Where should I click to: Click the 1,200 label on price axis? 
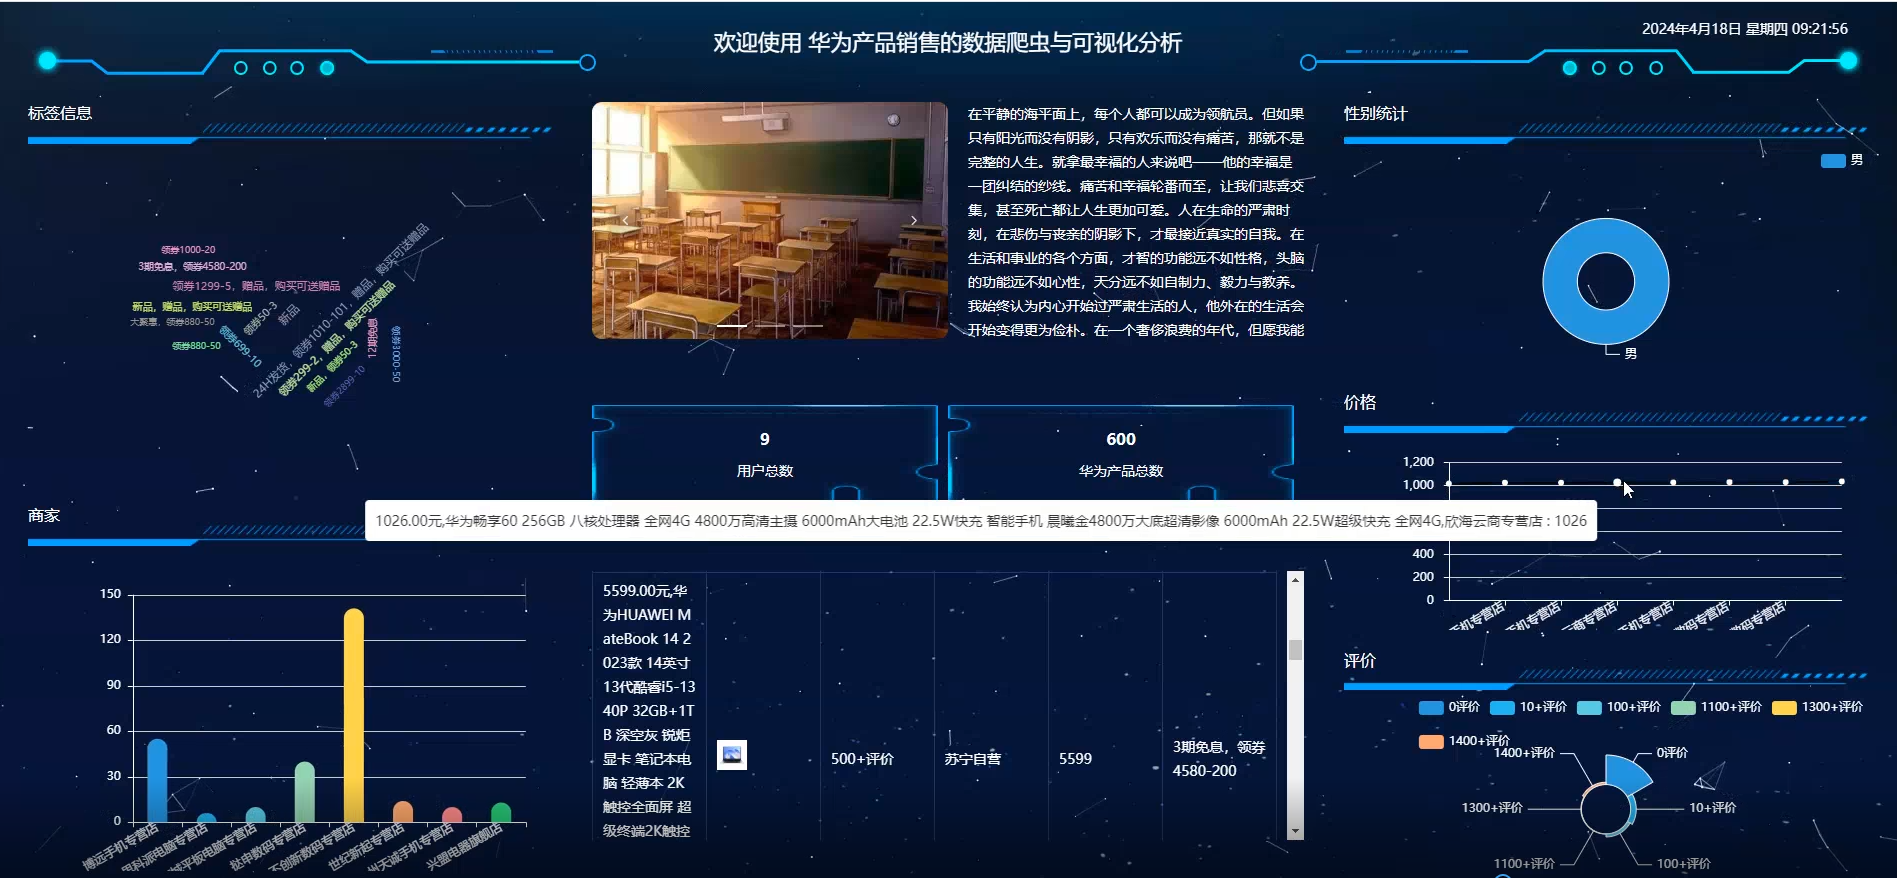[1418, 462]
